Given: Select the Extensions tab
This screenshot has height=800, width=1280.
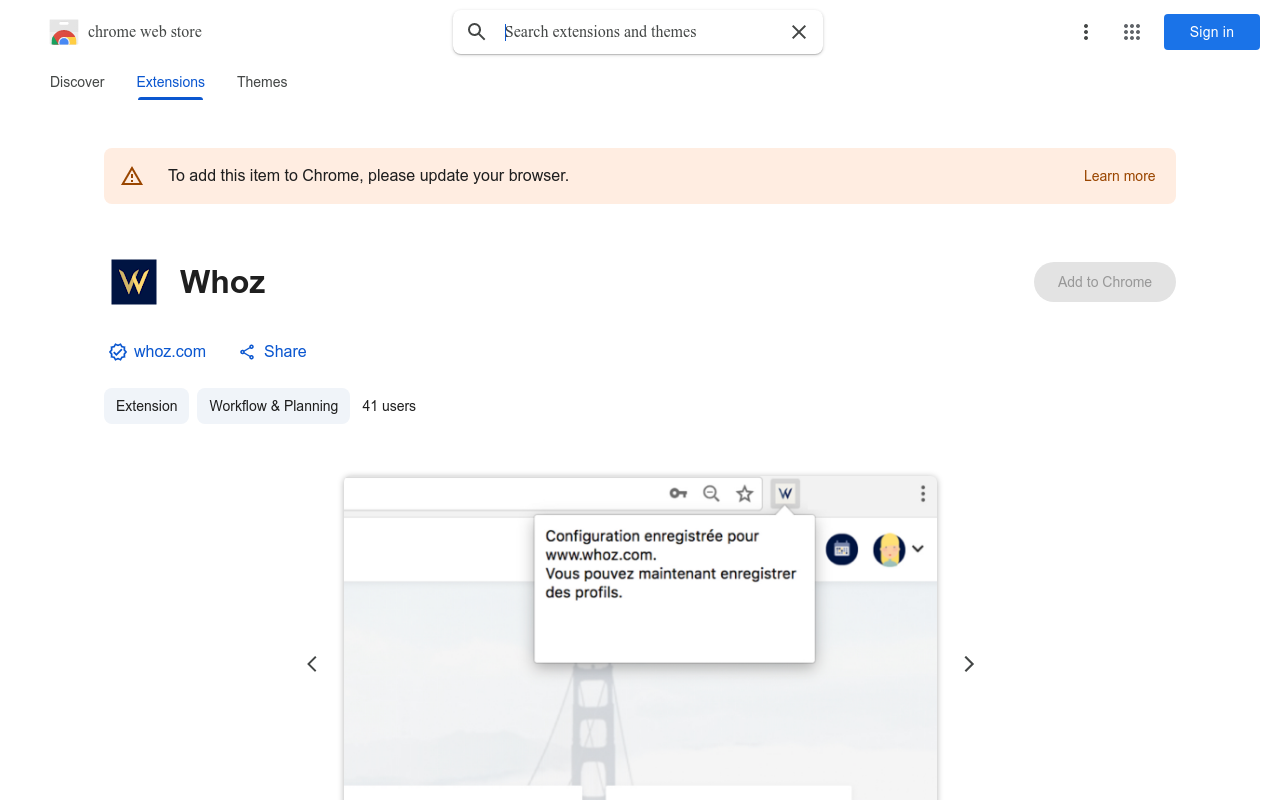Looking at the screenshot, I should tap(171, 82).
